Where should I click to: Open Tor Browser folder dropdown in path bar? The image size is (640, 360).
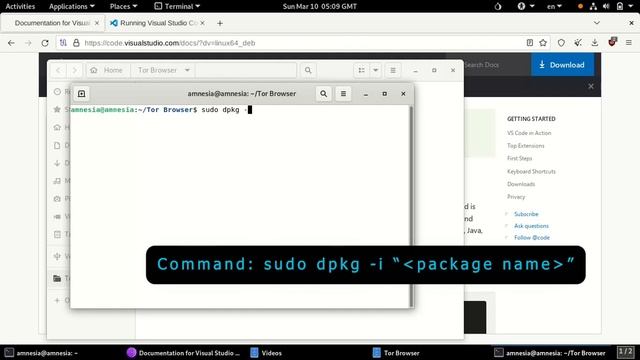coord(163,70)
